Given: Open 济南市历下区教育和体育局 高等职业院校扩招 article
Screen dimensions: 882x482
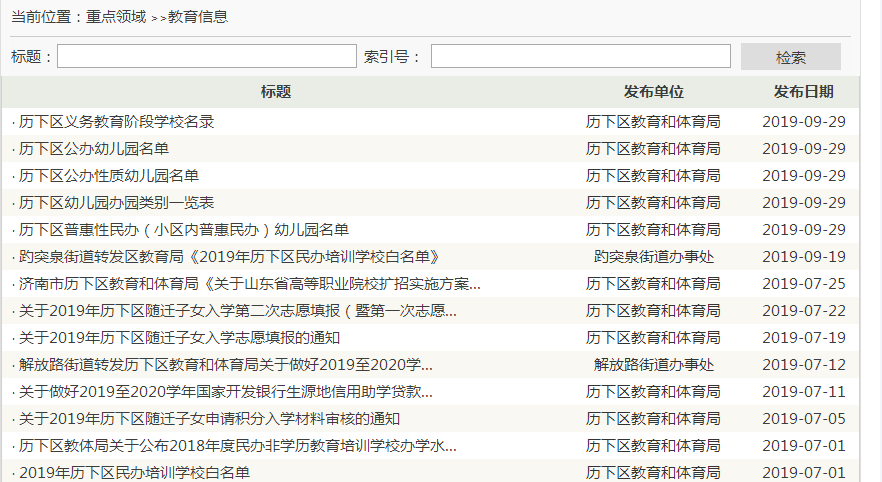Looking at the screenshot, I should click(x=250, y=283).
